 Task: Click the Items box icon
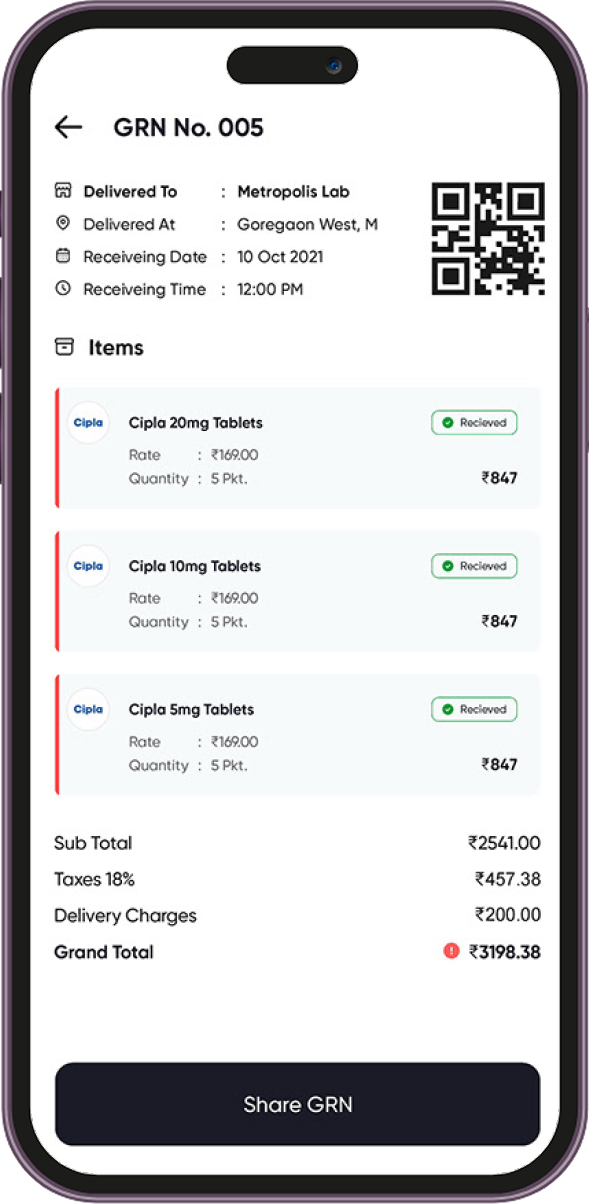coord(64,347)
